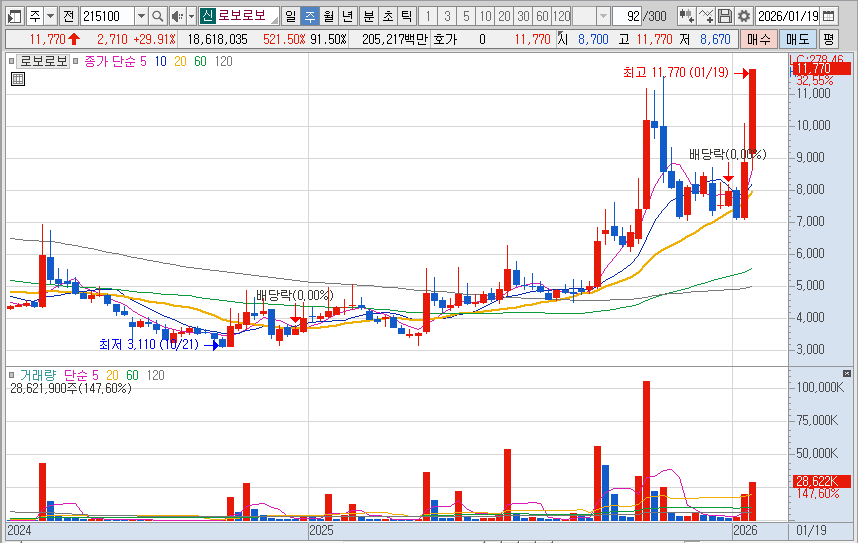Click the speaker sound alert icon

tap(177, 16)
